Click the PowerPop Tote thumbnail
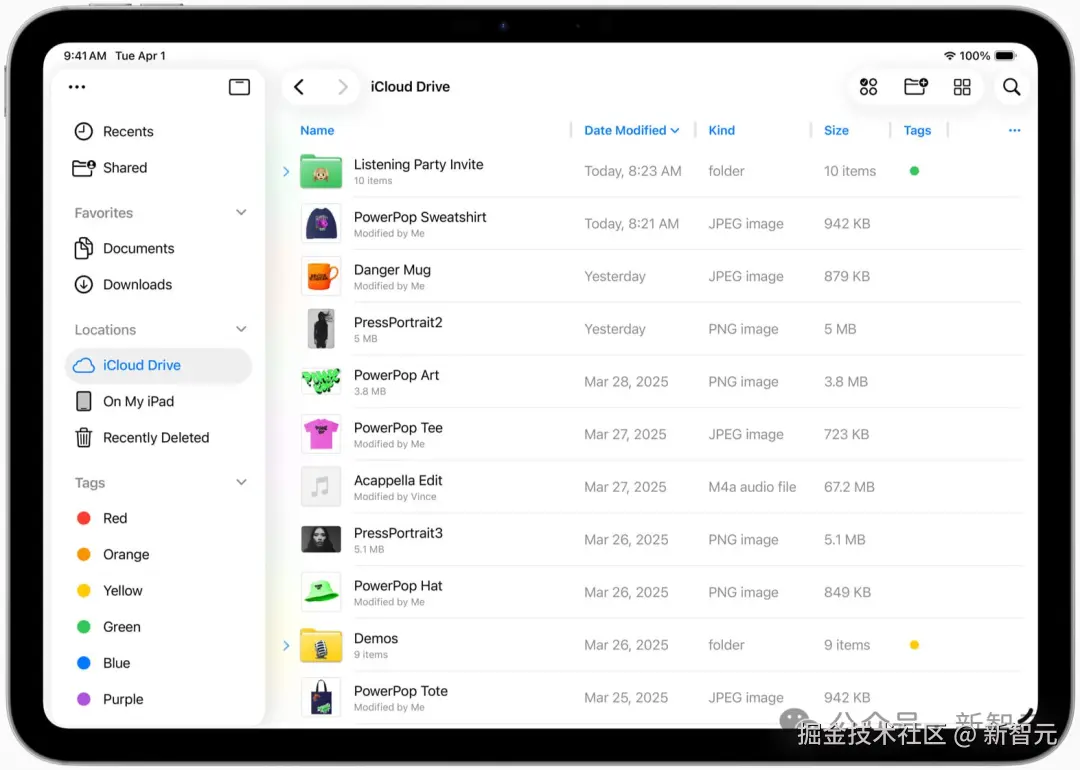The image size is (1080, 770). pos(321,697)
